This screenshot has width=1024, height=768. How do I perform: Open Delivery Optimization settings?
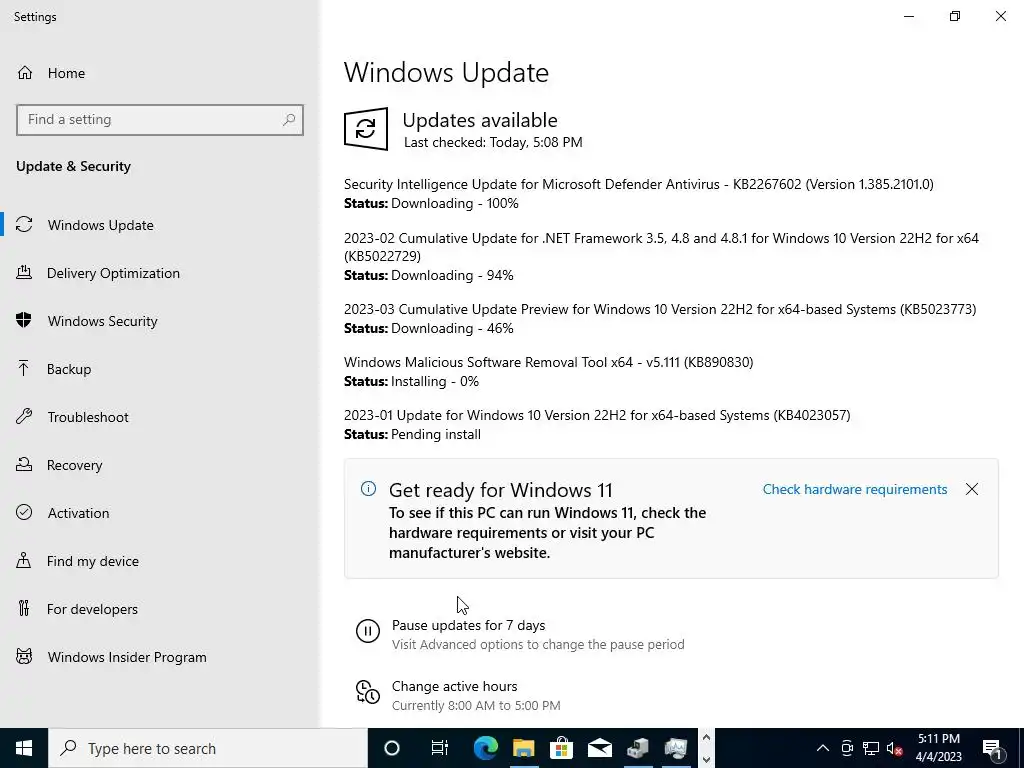tap(113, 273)
